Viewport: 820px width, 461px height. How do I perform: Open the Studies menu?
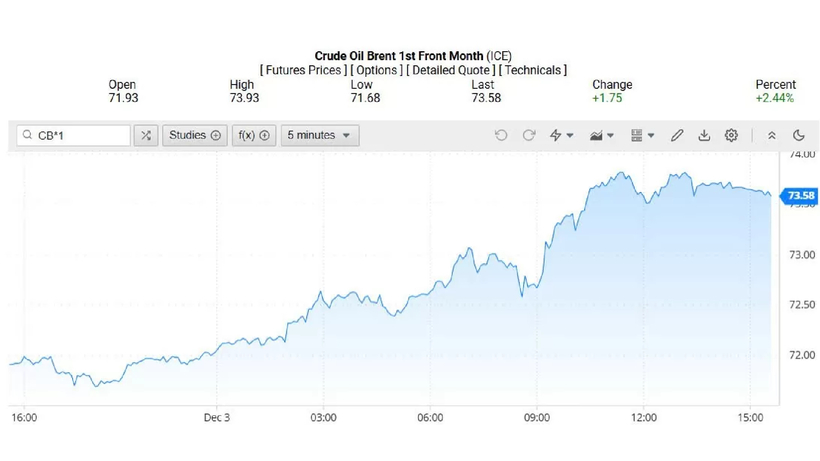click(x=194, y=136)
